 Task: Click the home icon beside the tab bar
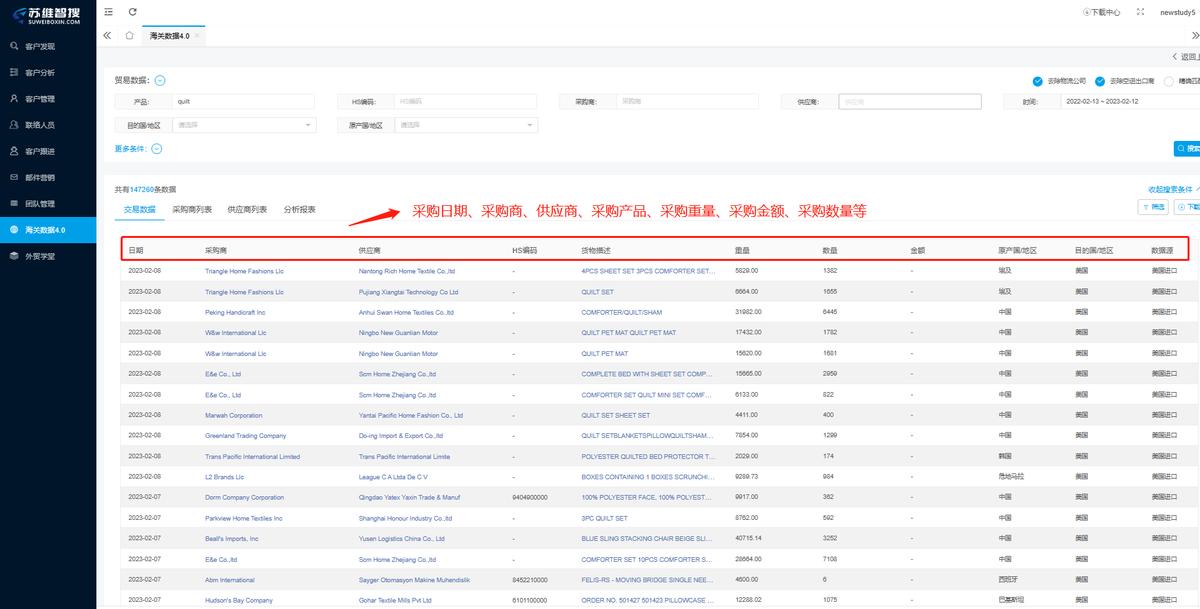point(129,33)
